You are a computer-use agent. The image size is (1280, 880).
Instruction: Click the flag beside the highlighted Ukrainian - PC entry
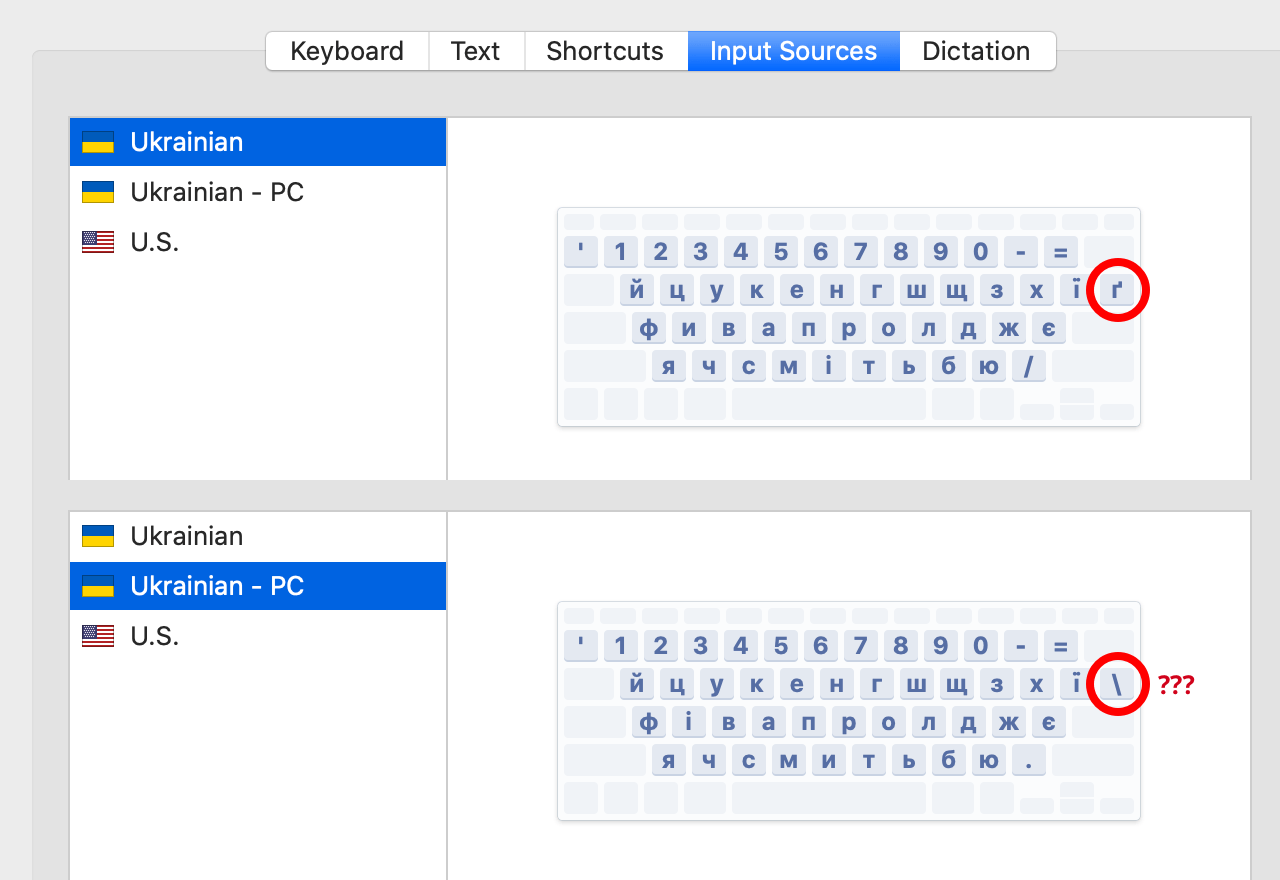click(x=97, y=586)
